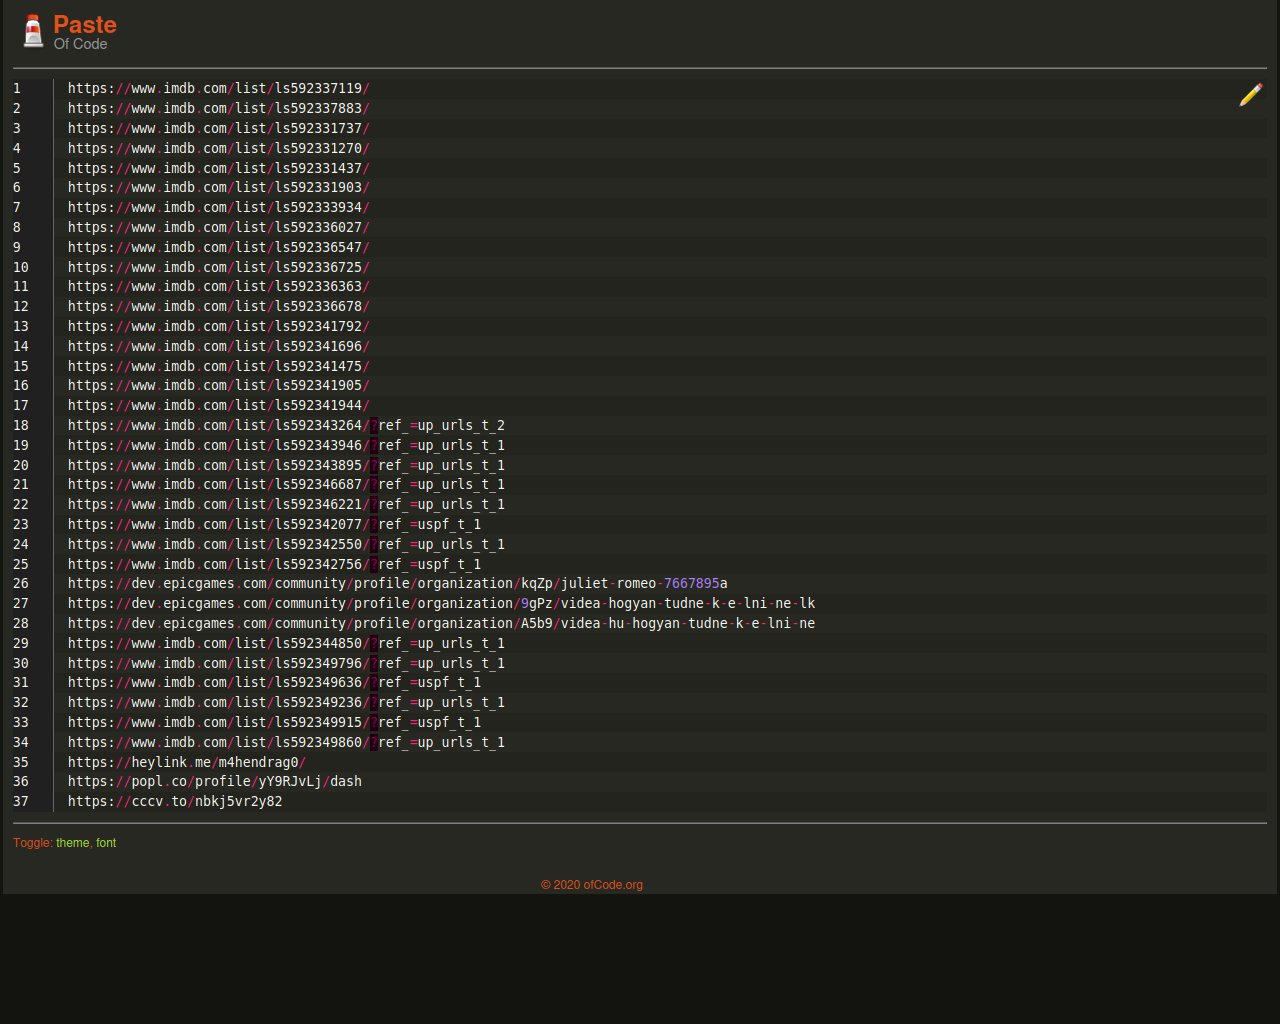This screenshot has height=1024, width=1280.
Task: Select line 5 URL ls592331437
Action: [x=219, y=168]
